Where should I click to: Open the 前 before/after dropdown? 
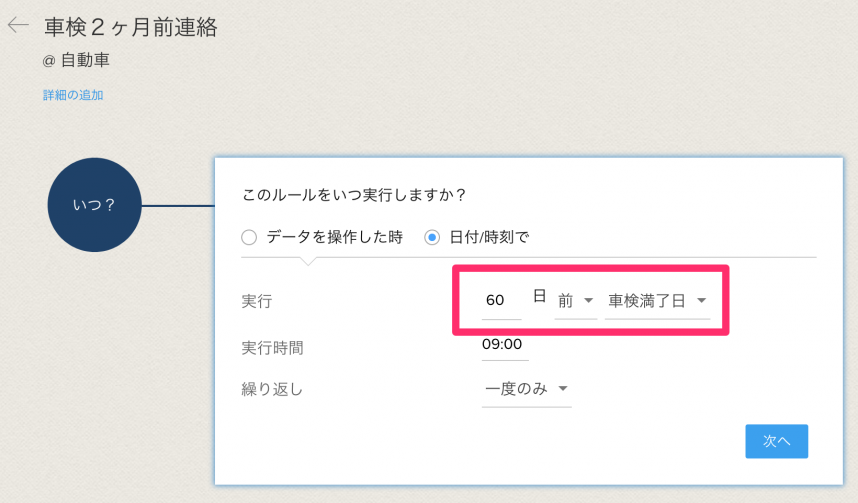pos(575,301)
